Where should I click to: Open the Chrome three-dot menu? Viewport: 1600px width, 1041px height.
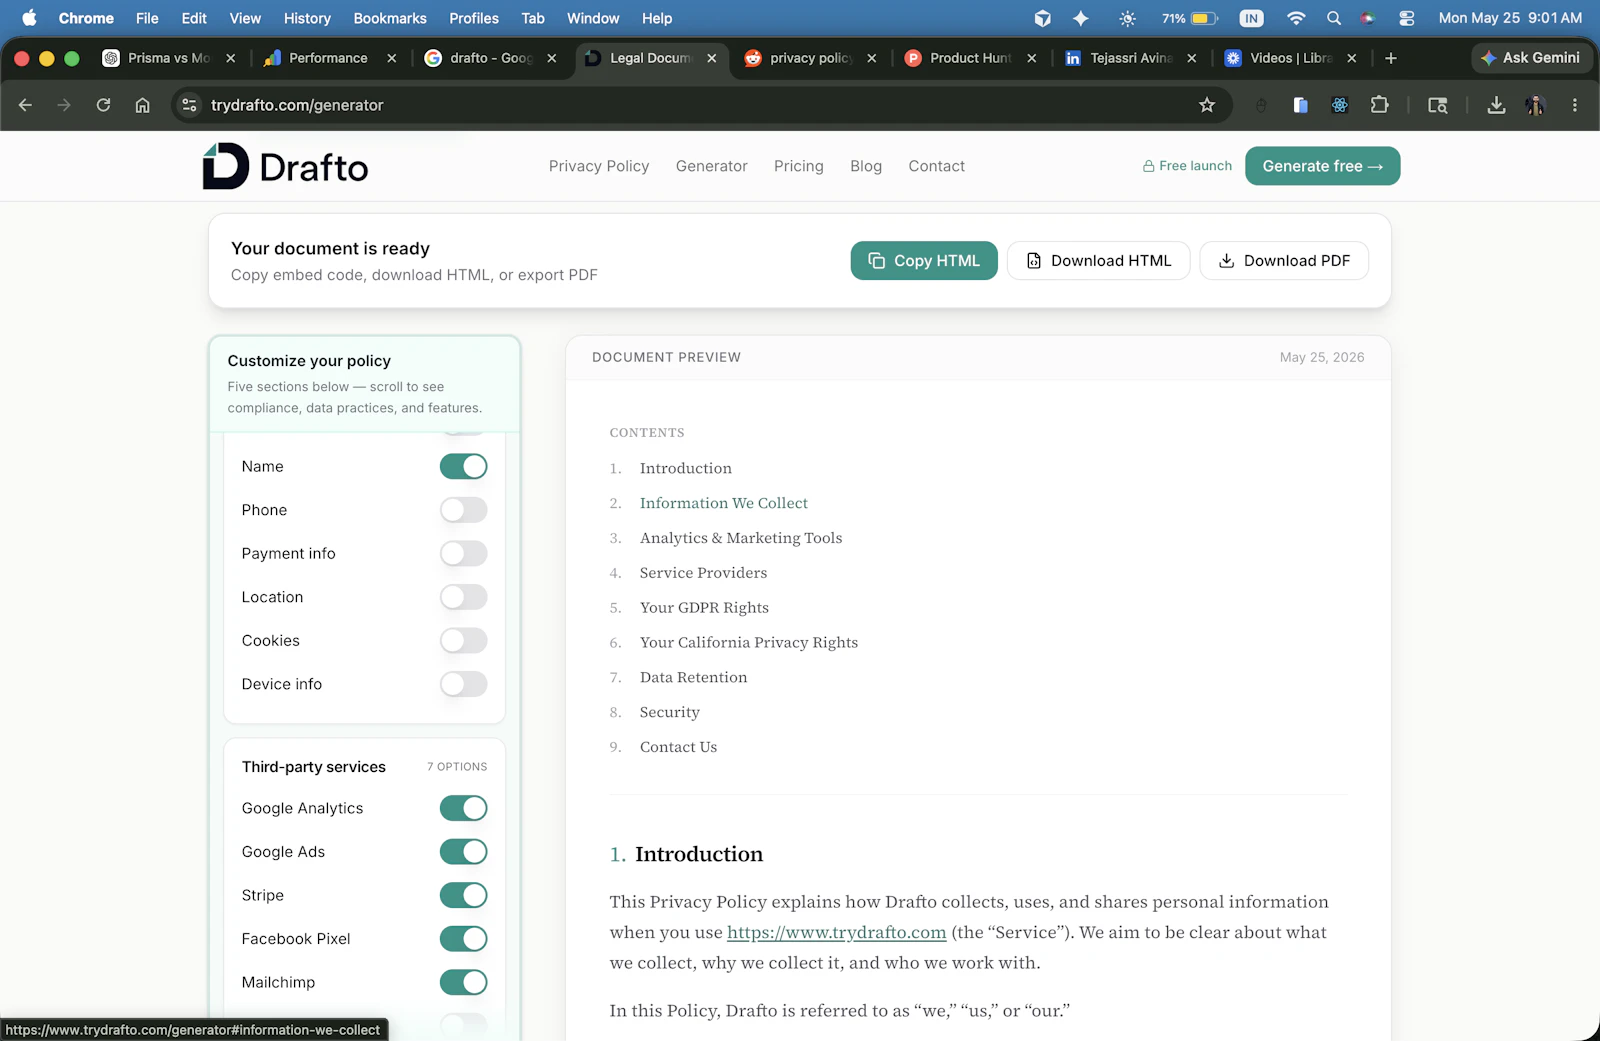(x=1575, y=105)
